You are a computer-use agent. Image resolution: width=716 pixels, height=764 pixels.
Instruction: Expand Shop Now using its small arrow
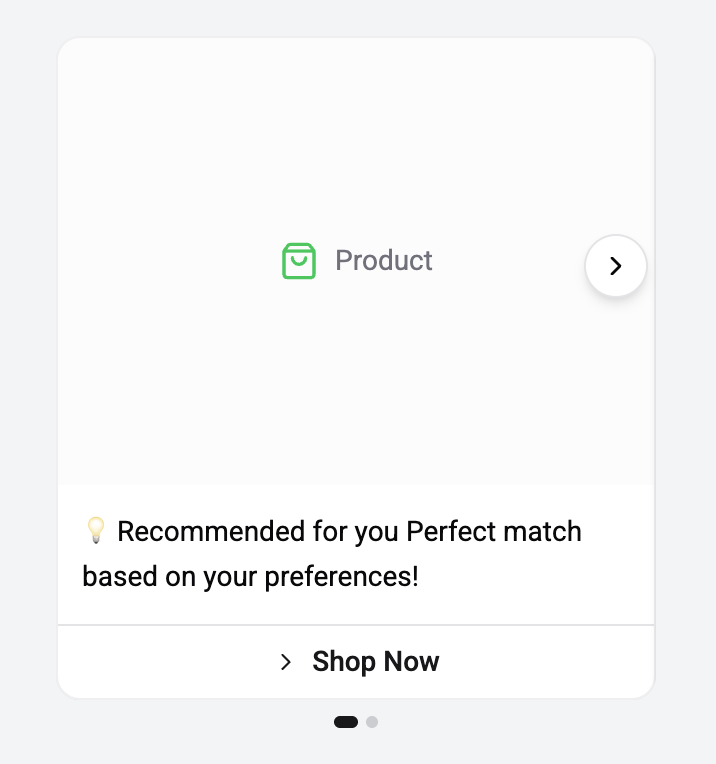click(x=286, y=662)
